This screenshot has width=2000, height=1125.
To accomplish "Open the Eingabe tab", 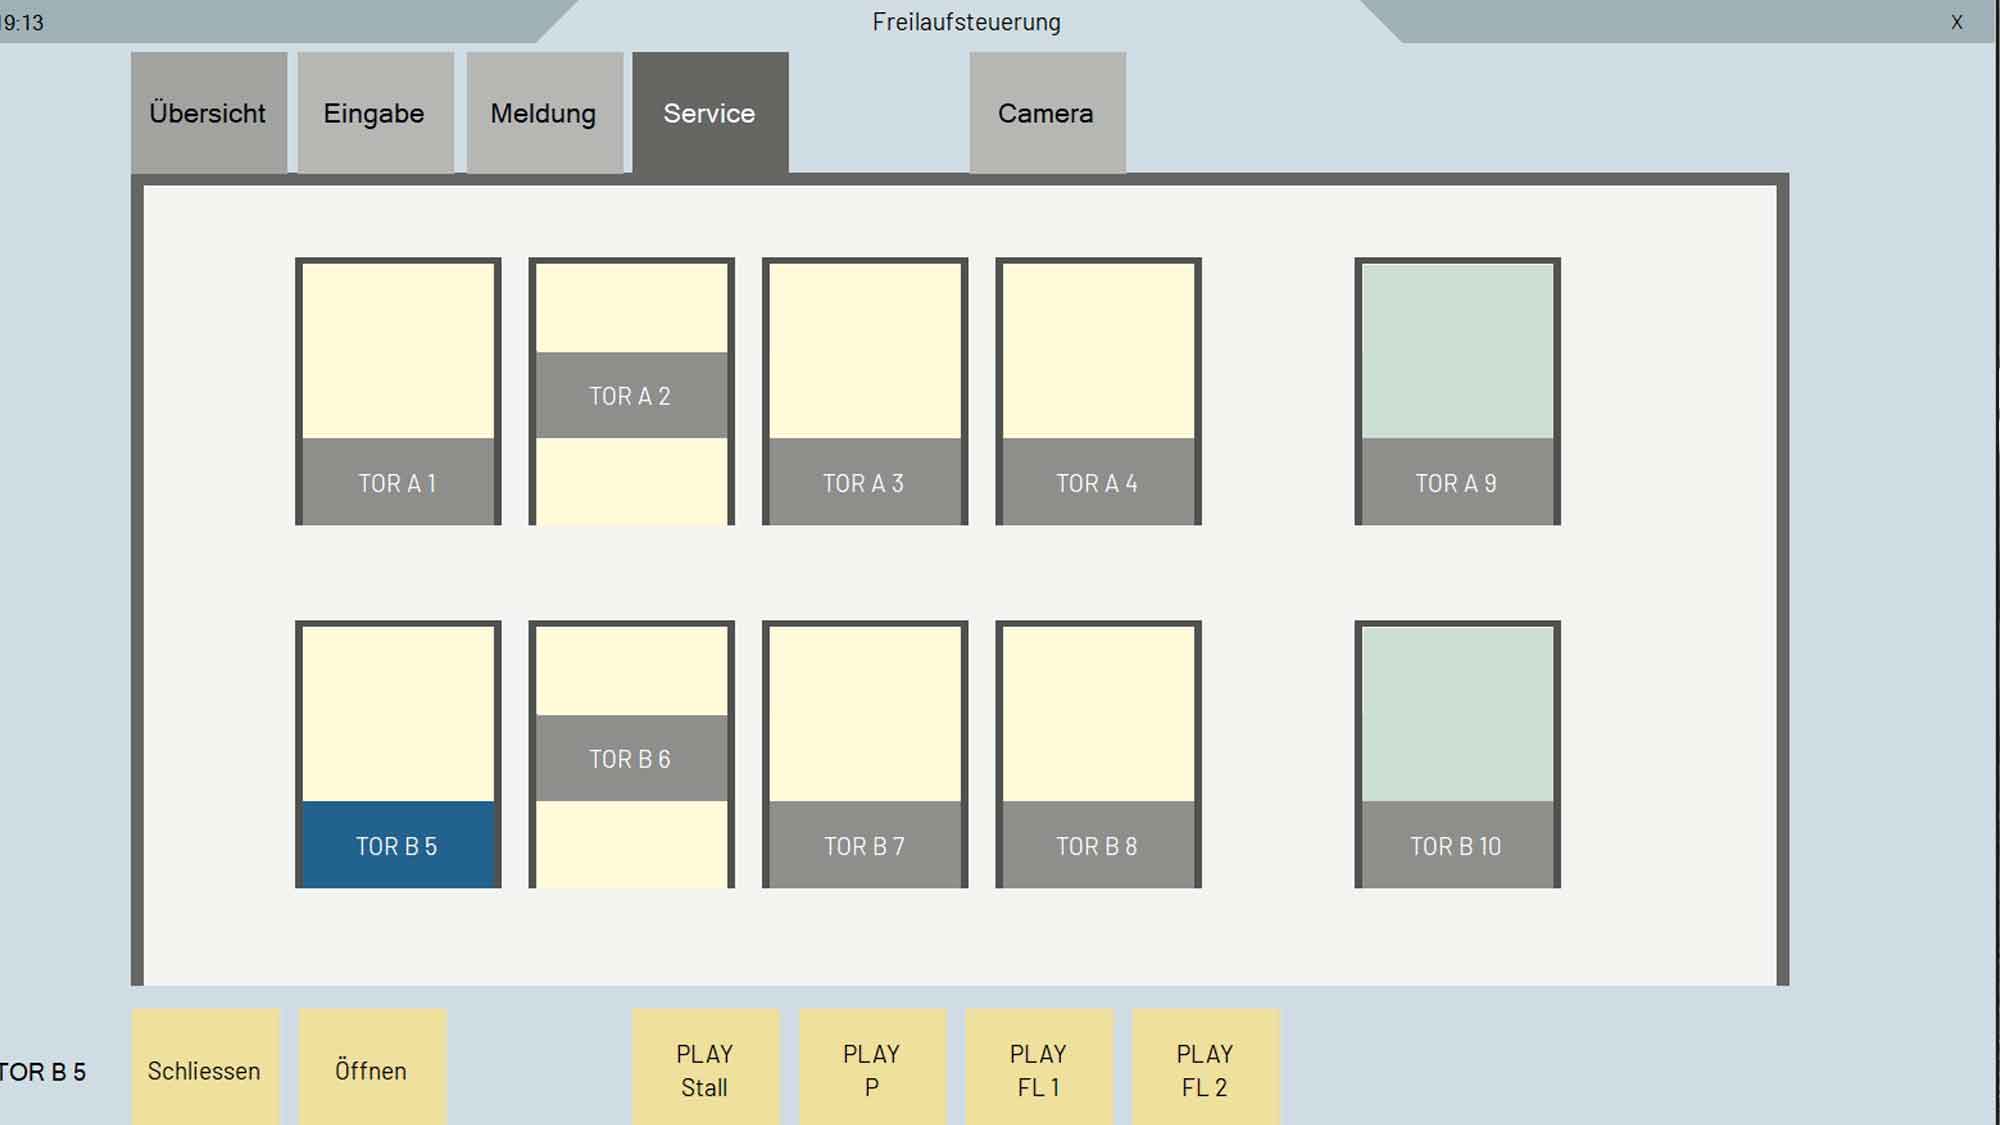I will tap(375, 113).
